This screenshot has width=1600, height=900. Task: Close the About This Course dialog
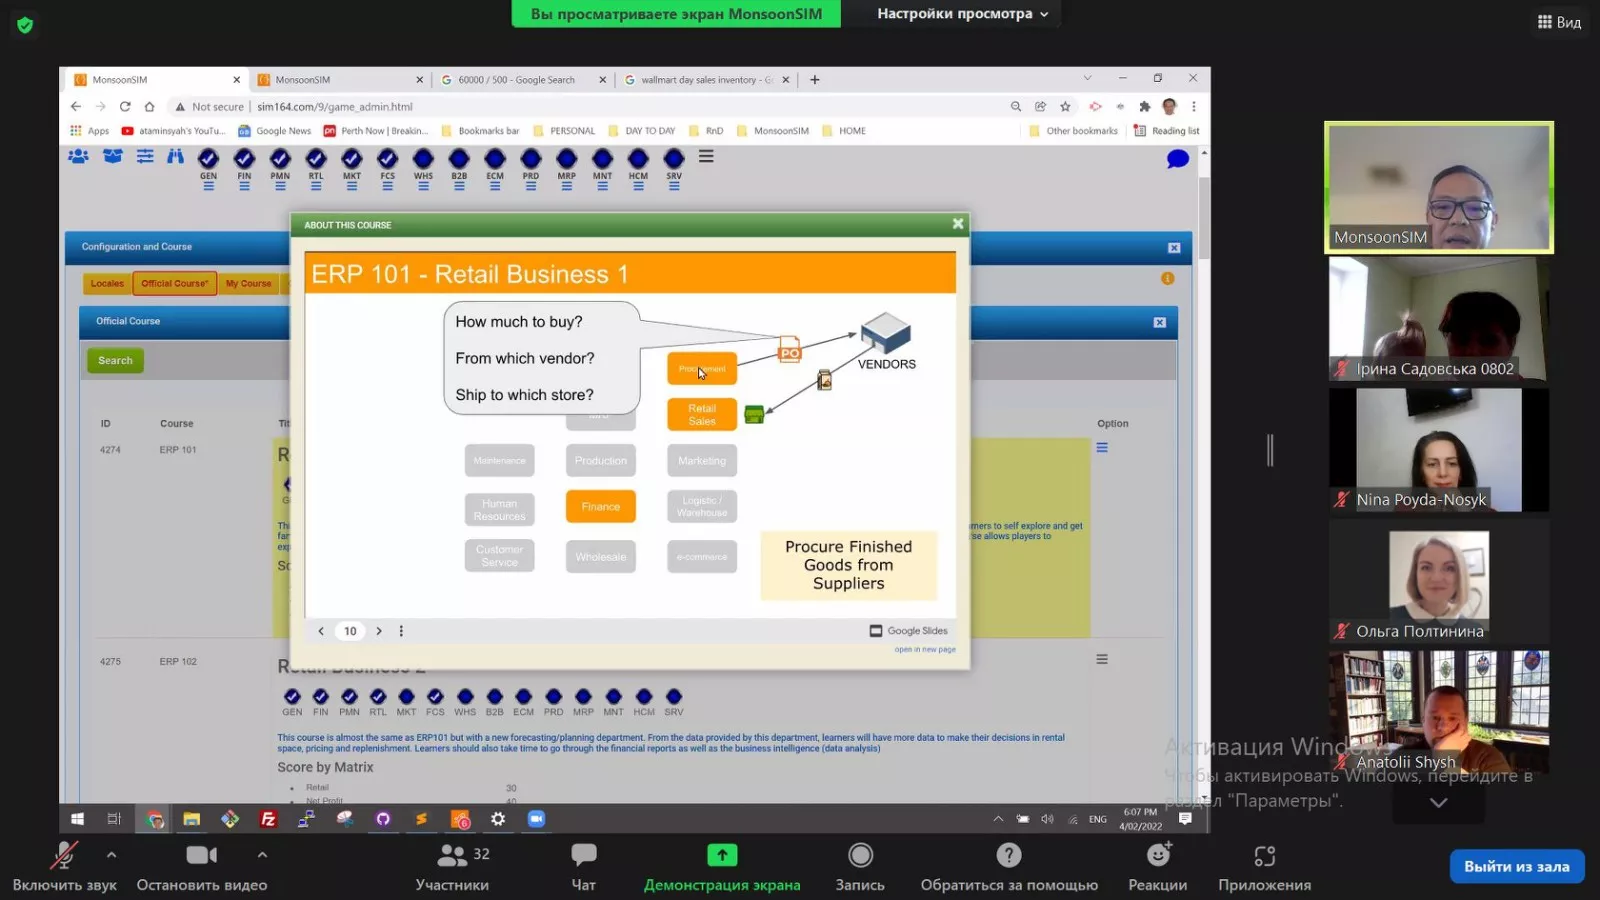(x=958, y=224)
